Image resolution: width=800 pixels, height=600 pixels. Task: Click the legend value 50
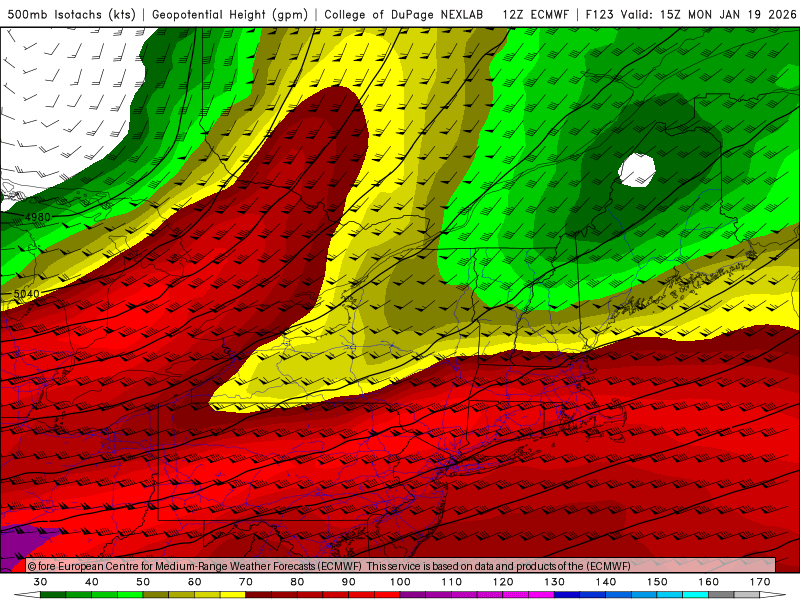click(143, 582)
